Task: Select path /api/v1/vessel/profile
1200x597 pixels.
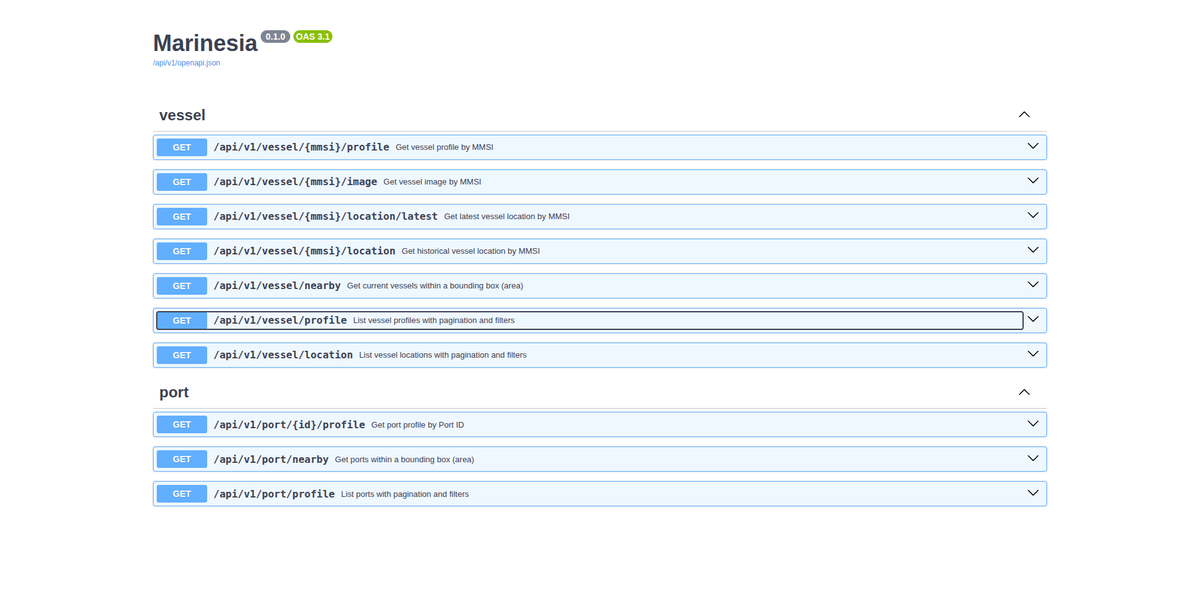Action: coord(280,320)
